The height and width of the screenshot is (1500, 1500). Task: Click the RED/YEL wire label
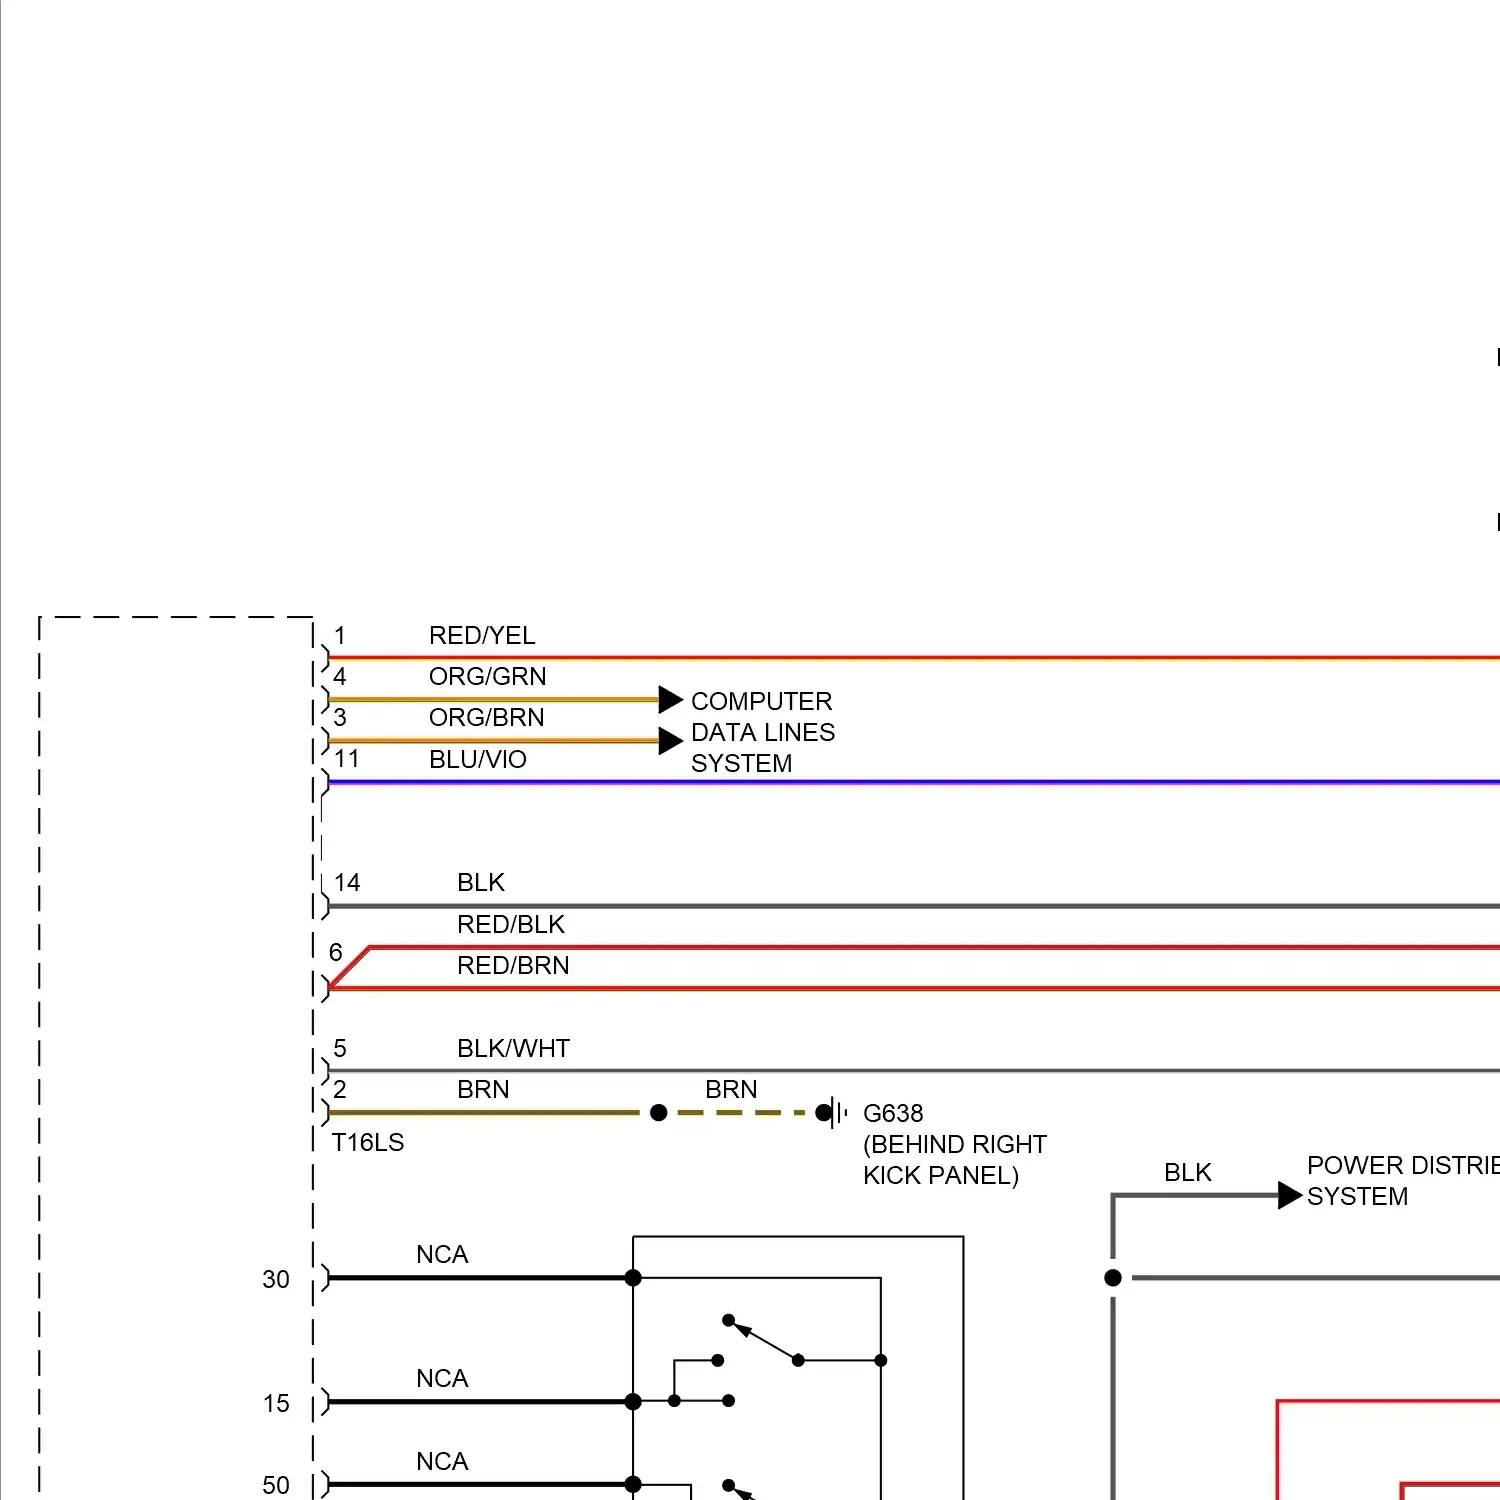(x=482, y=636)
